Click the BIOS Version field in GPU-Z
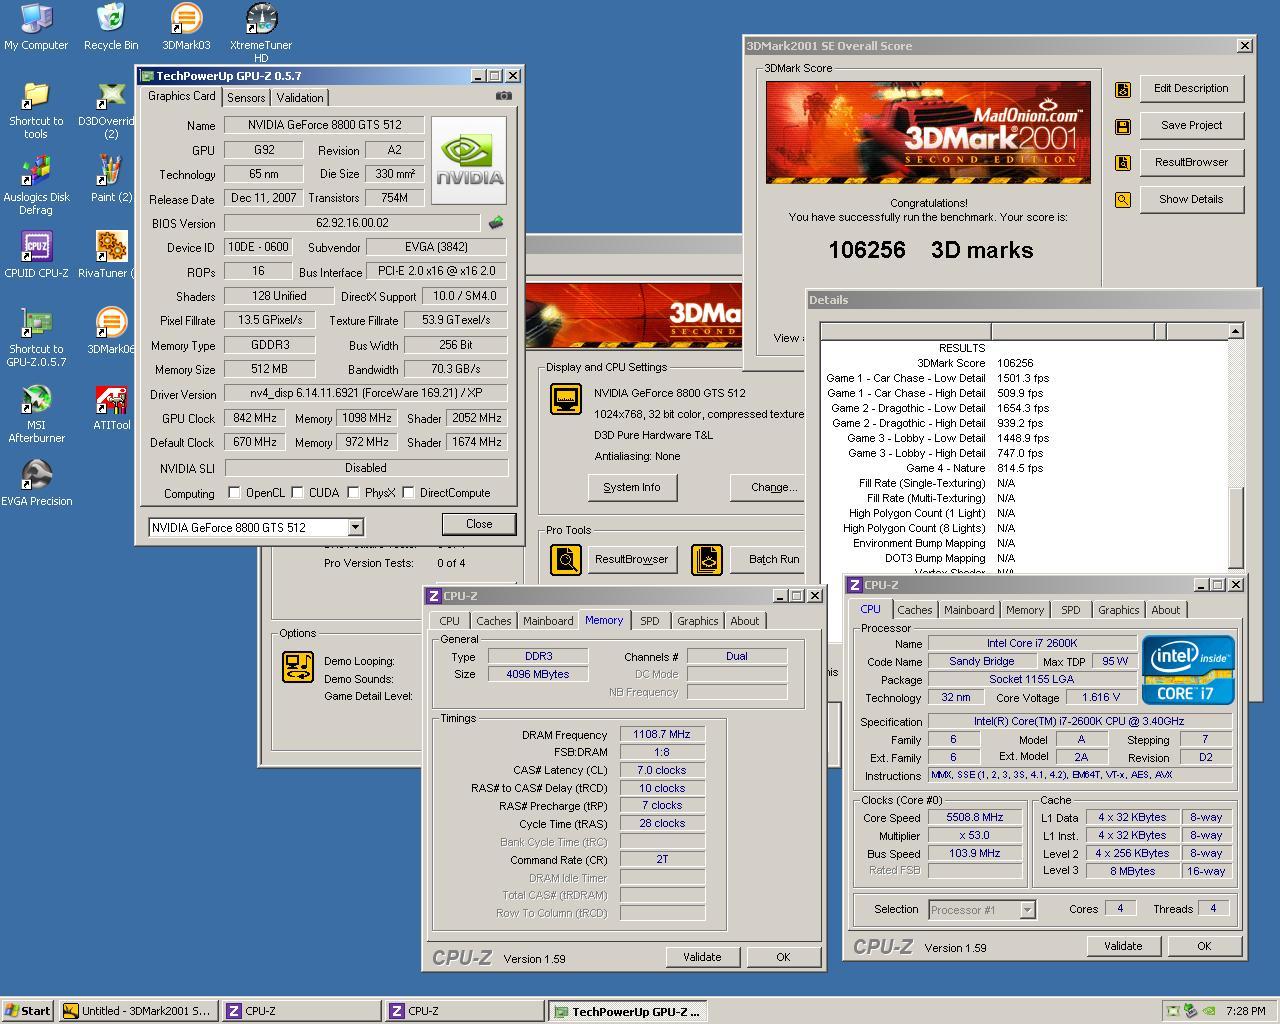Screen dimensions: 1280x1024 [352, 223]
